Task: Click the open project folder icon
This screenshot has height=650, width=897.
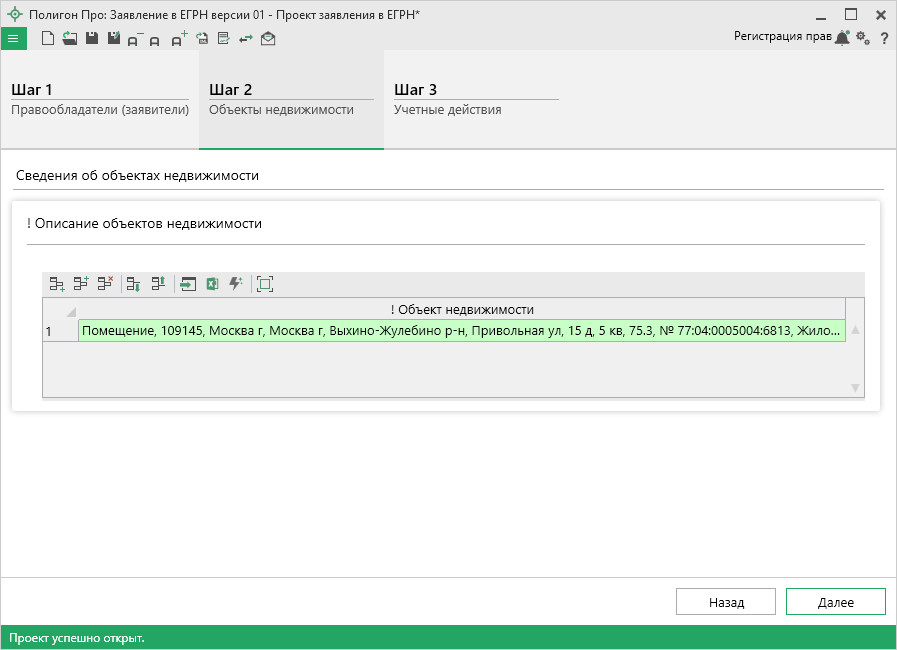Action: click(69, 38)
